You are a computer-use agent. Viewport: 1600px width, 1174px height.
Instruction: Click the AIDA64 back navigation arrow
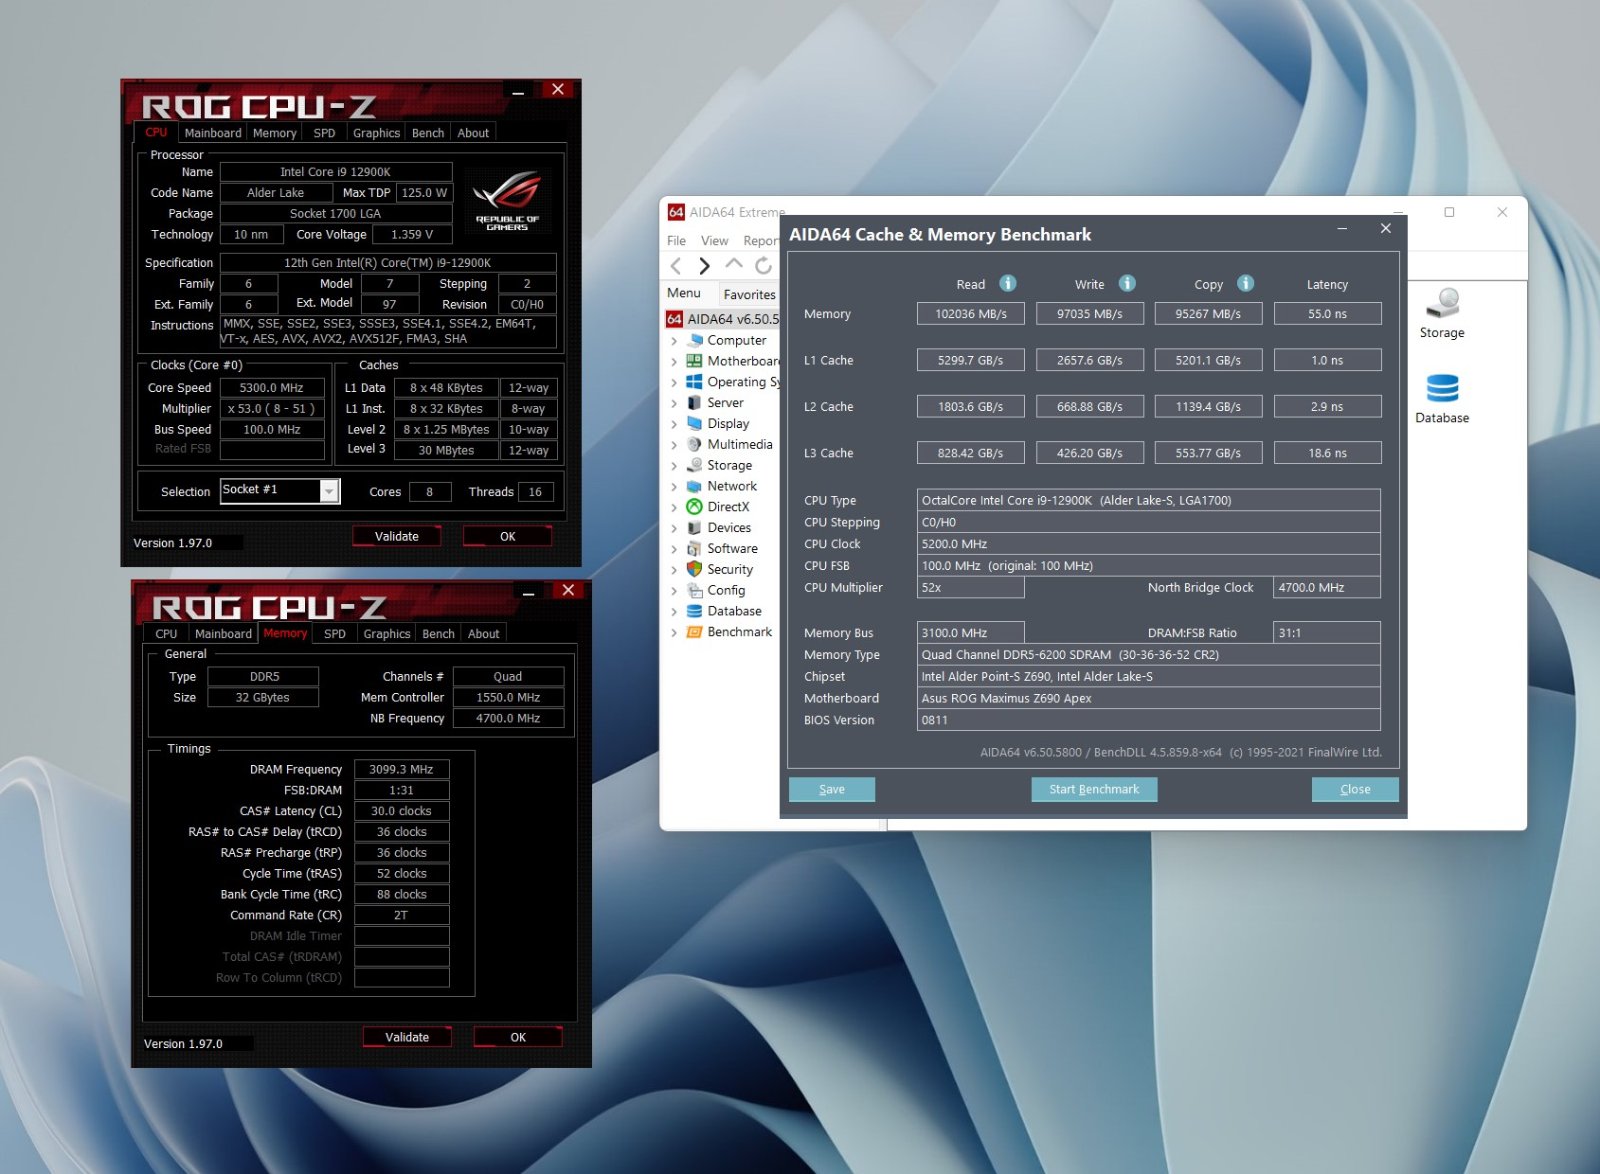click(676, 265)
